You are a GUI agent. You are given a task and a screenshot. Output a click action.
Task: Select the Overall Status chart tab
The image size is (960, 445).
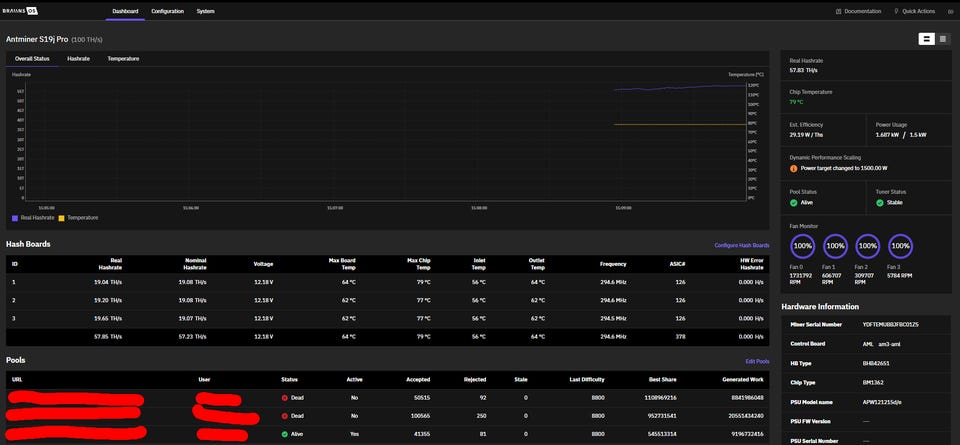click(x=32, y=59)
